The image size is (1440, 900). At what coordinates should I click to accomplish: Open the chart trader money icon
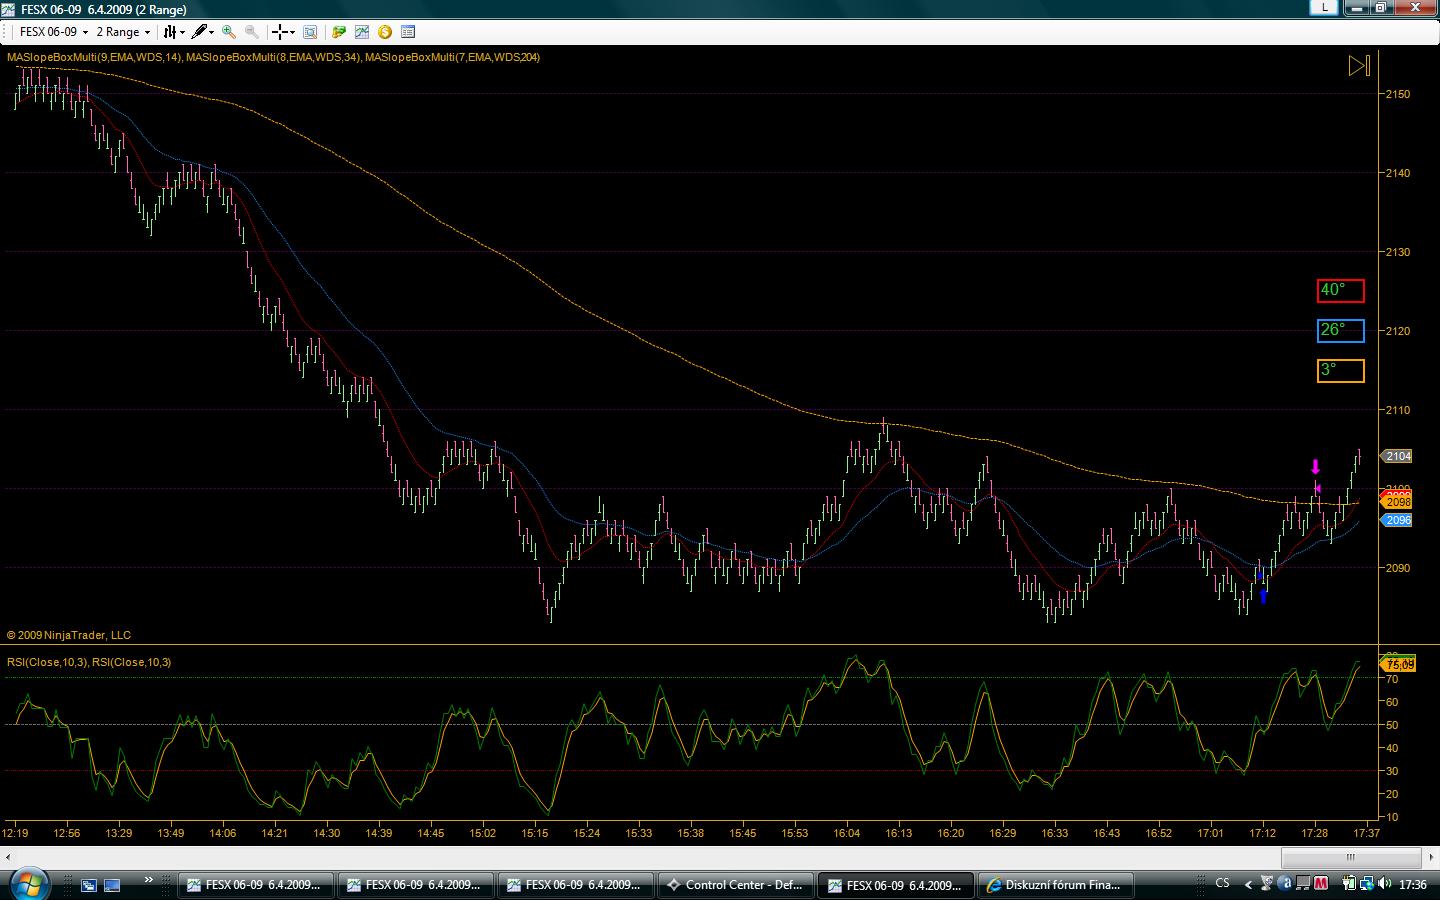(x=339, y=32)
